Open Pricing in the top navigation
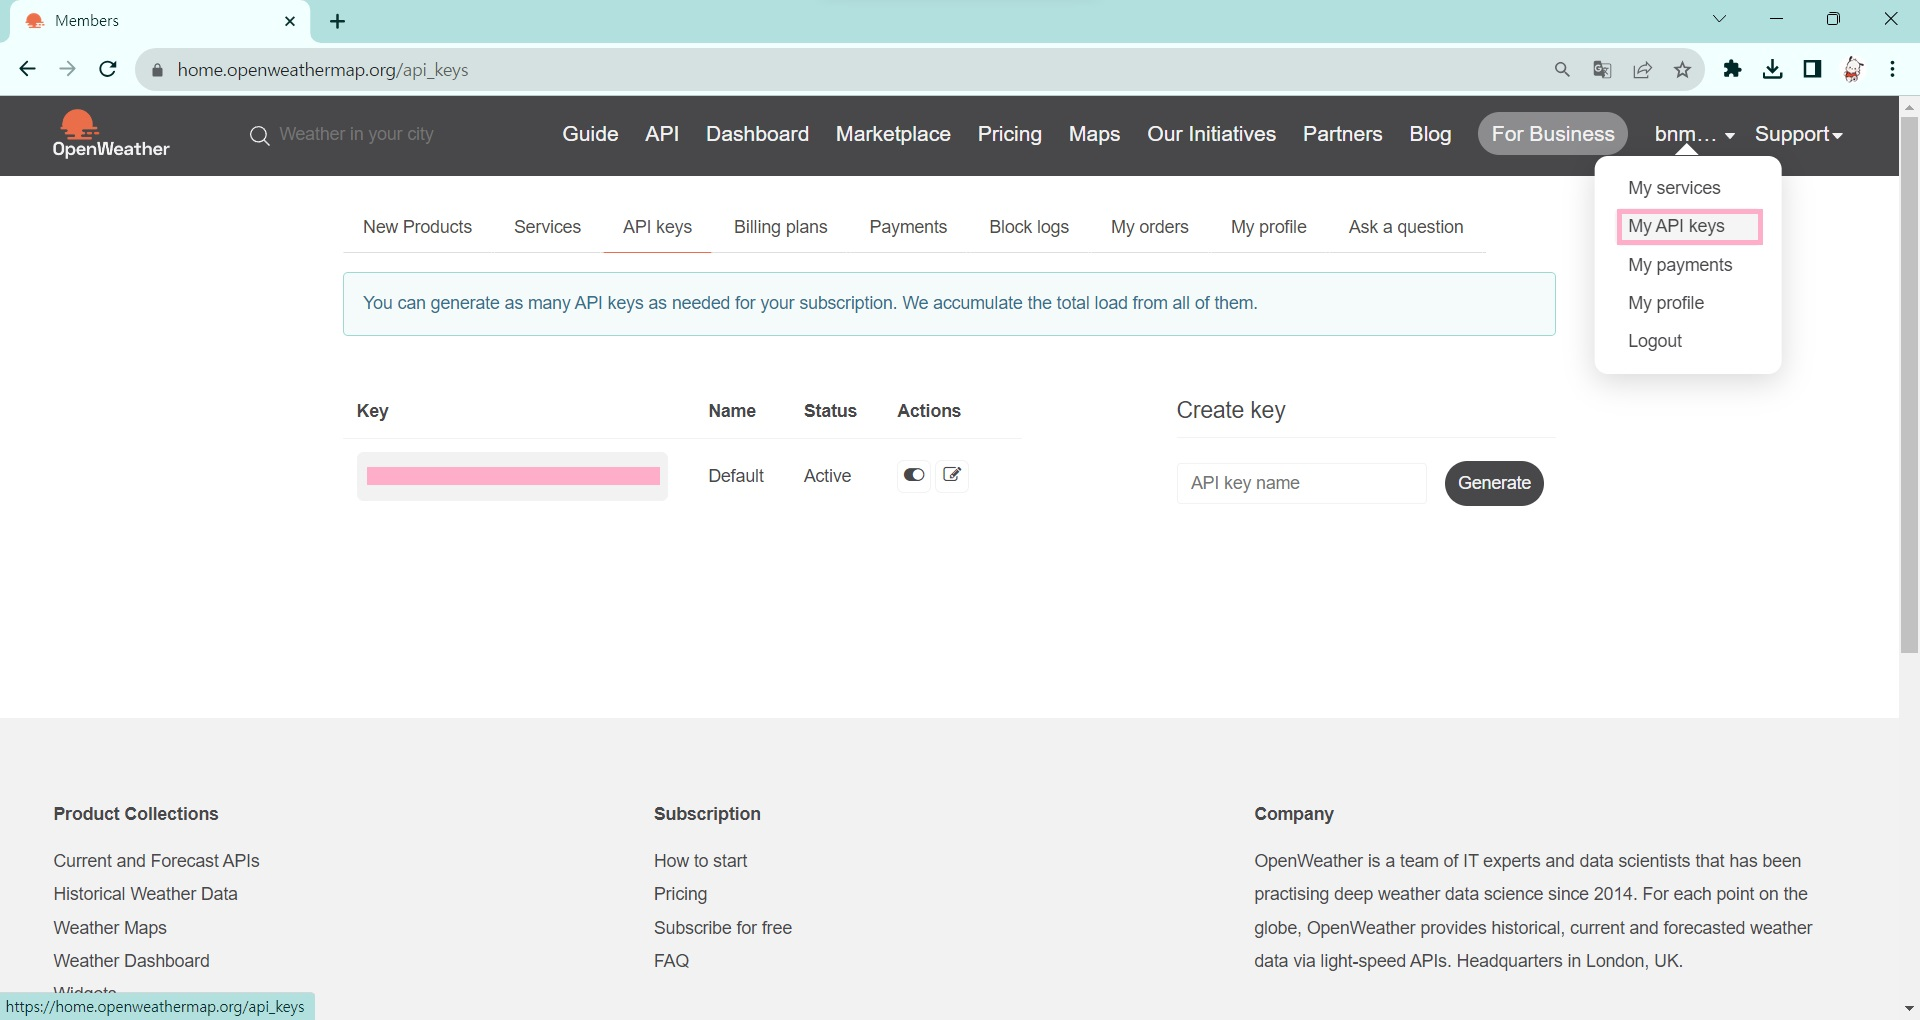The height and width of the screenshot is (1020, 1920). [1009, 134]
